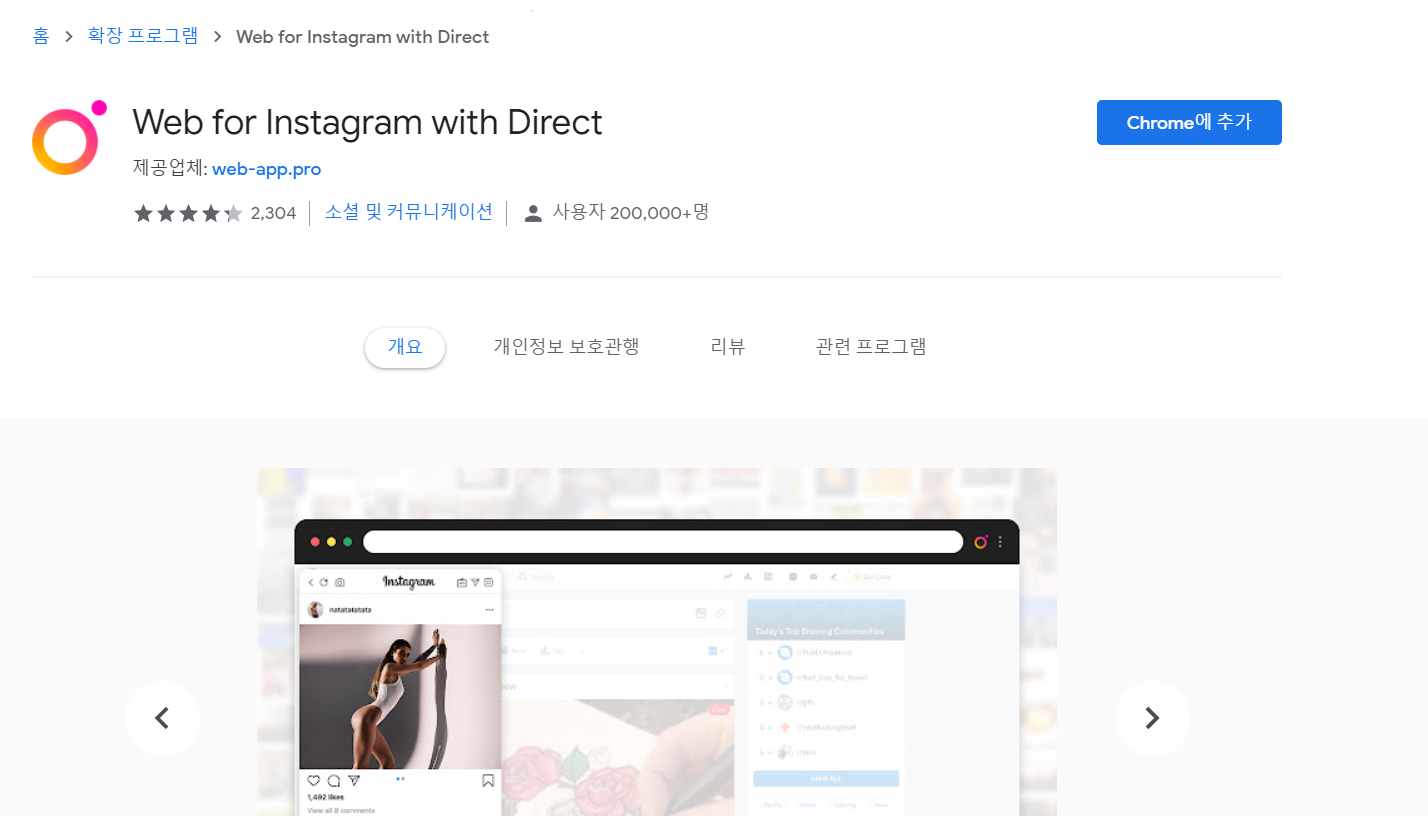Click the 'Chrome에 추가' button
The width and height of the screenshot is (1428, 816).
pyautogui.click(x=1189, y=122)
